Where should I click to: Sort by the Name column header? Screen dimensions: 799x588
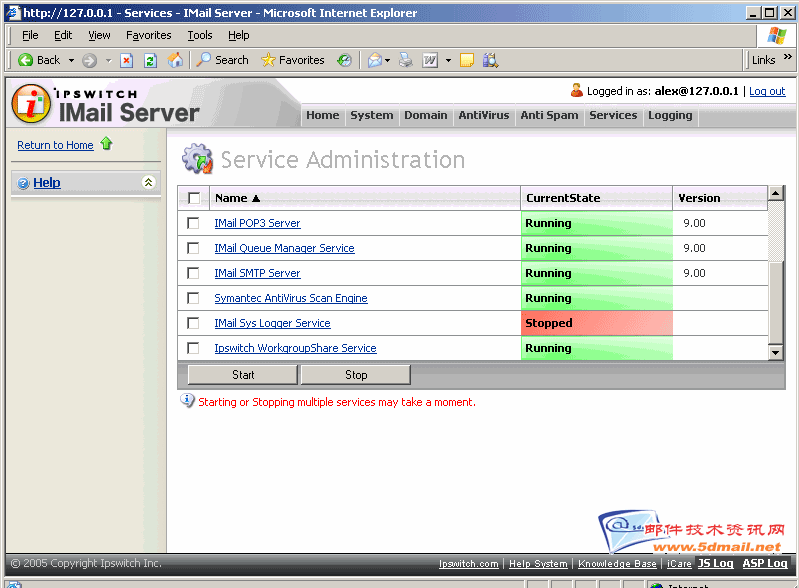click(237, 198)
